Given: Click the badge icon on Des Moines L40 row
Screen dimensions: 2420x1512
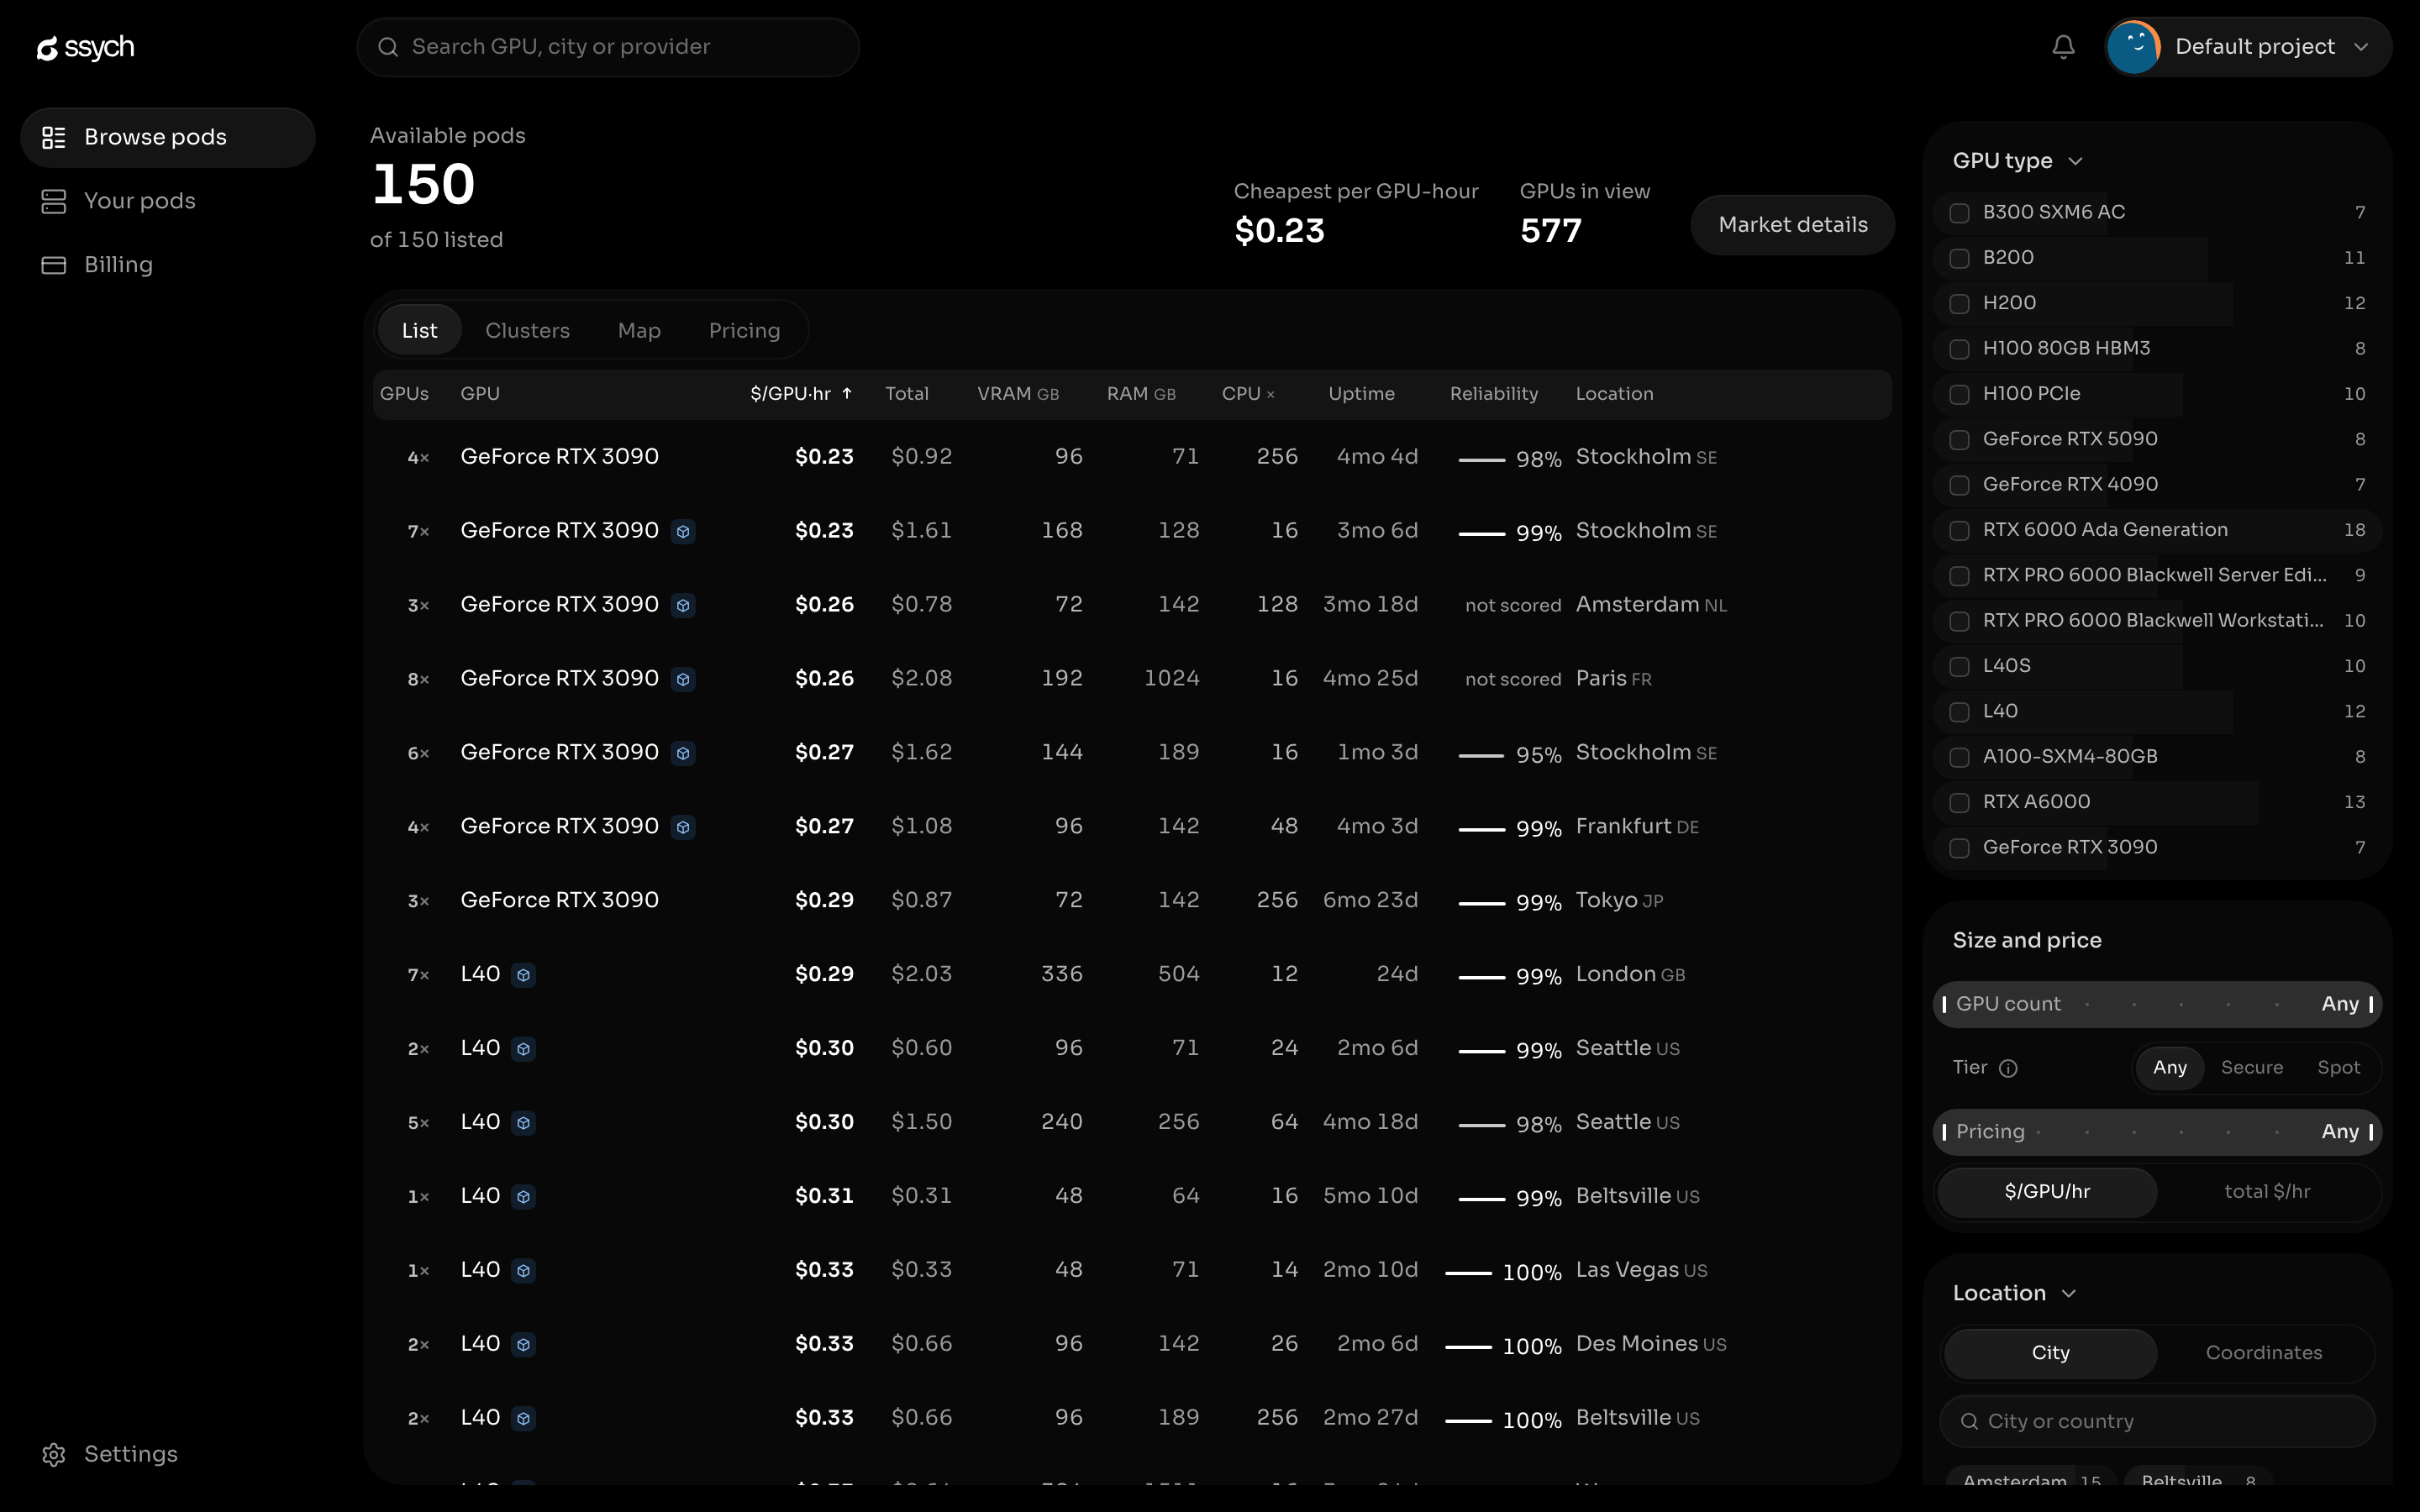Looking at the screenshot, I should pyautogui.click(x=523, y=1345).
